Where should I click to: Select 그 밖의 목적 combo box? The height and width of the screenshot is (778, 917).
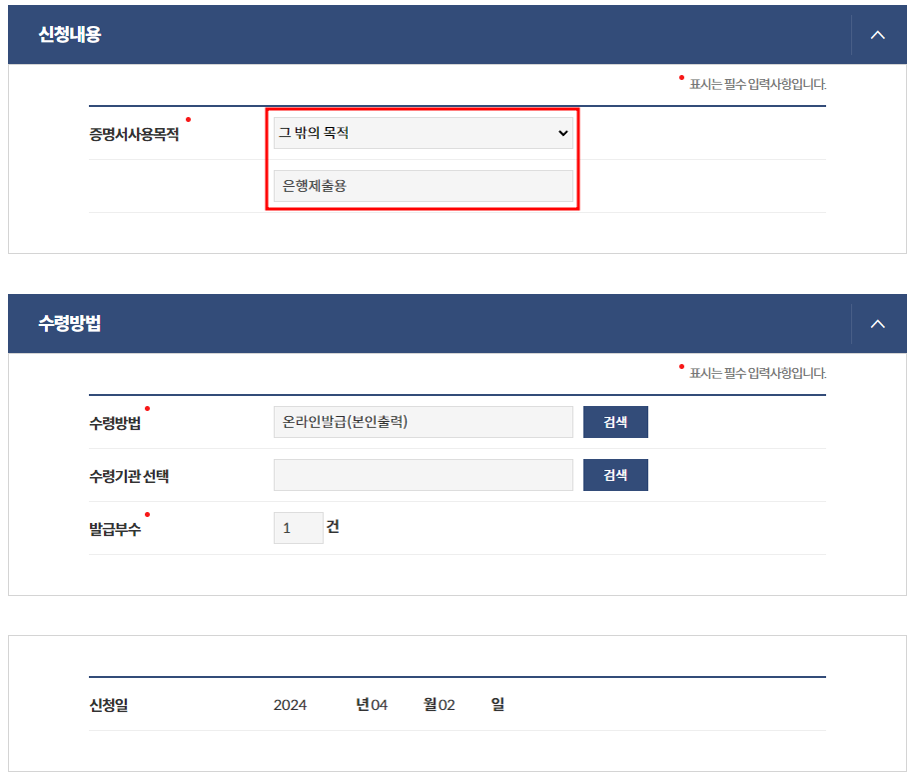pyautogui.click(x=422, y=133)
